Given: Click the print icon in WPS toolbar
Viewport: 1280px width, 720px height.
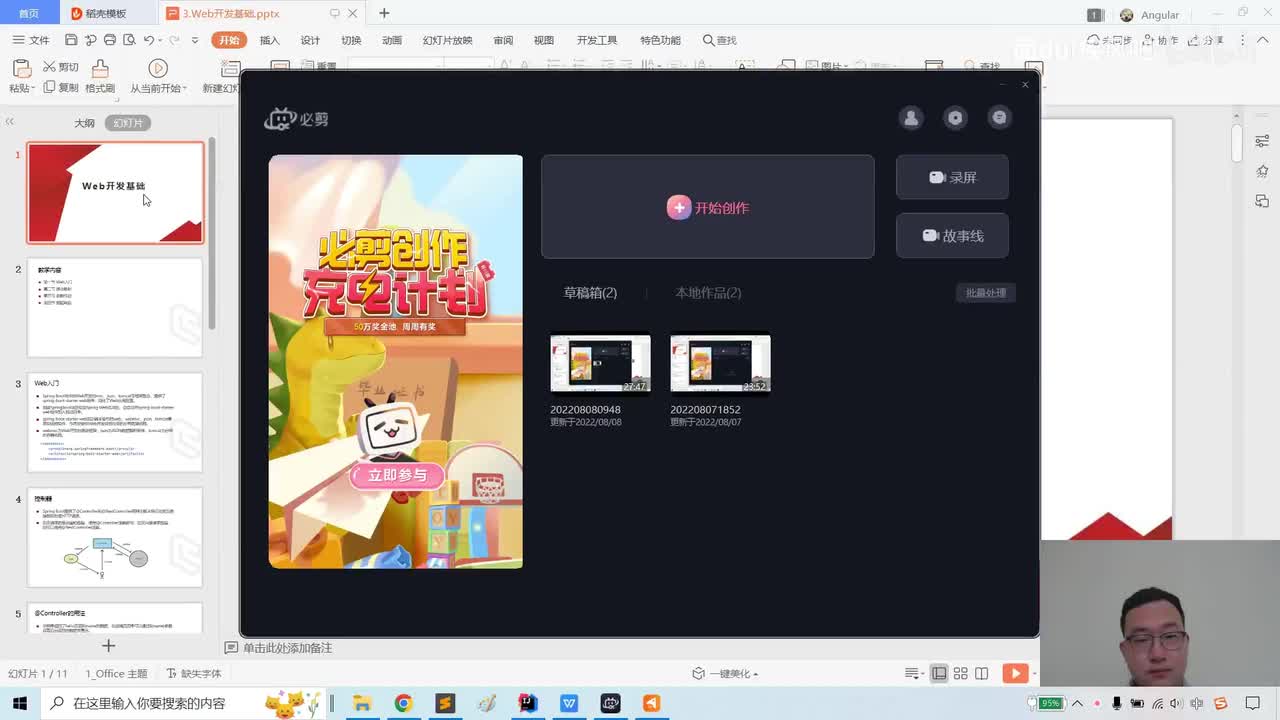Looking at the screenshot, I should [x=110, y=40].
